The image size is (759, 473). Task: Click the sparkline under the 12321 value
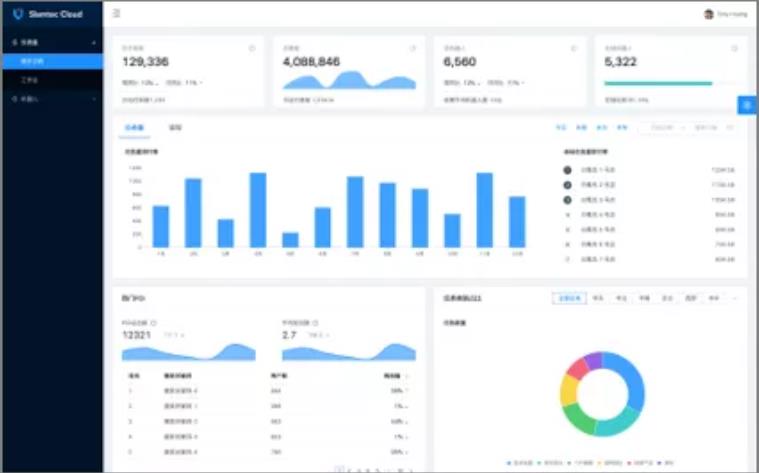click(x=188, y=352)
